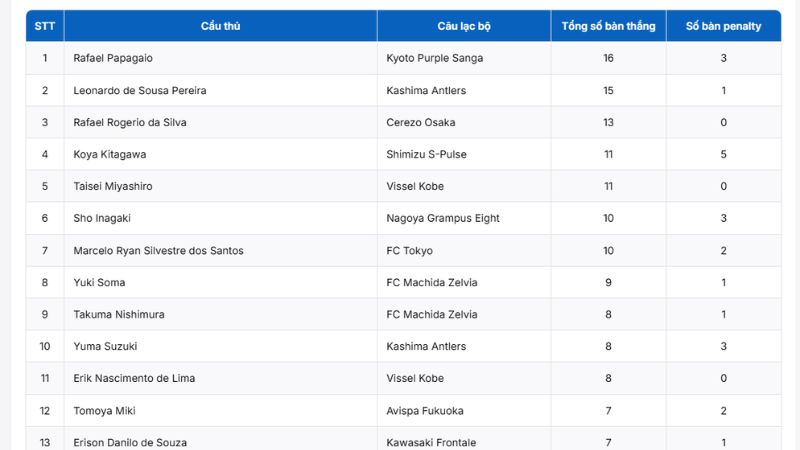Image resolution: width=800 pixels, height=450 pixels.
Task: Click Sho Inagaki's name
Action: [x=102, y=218]
